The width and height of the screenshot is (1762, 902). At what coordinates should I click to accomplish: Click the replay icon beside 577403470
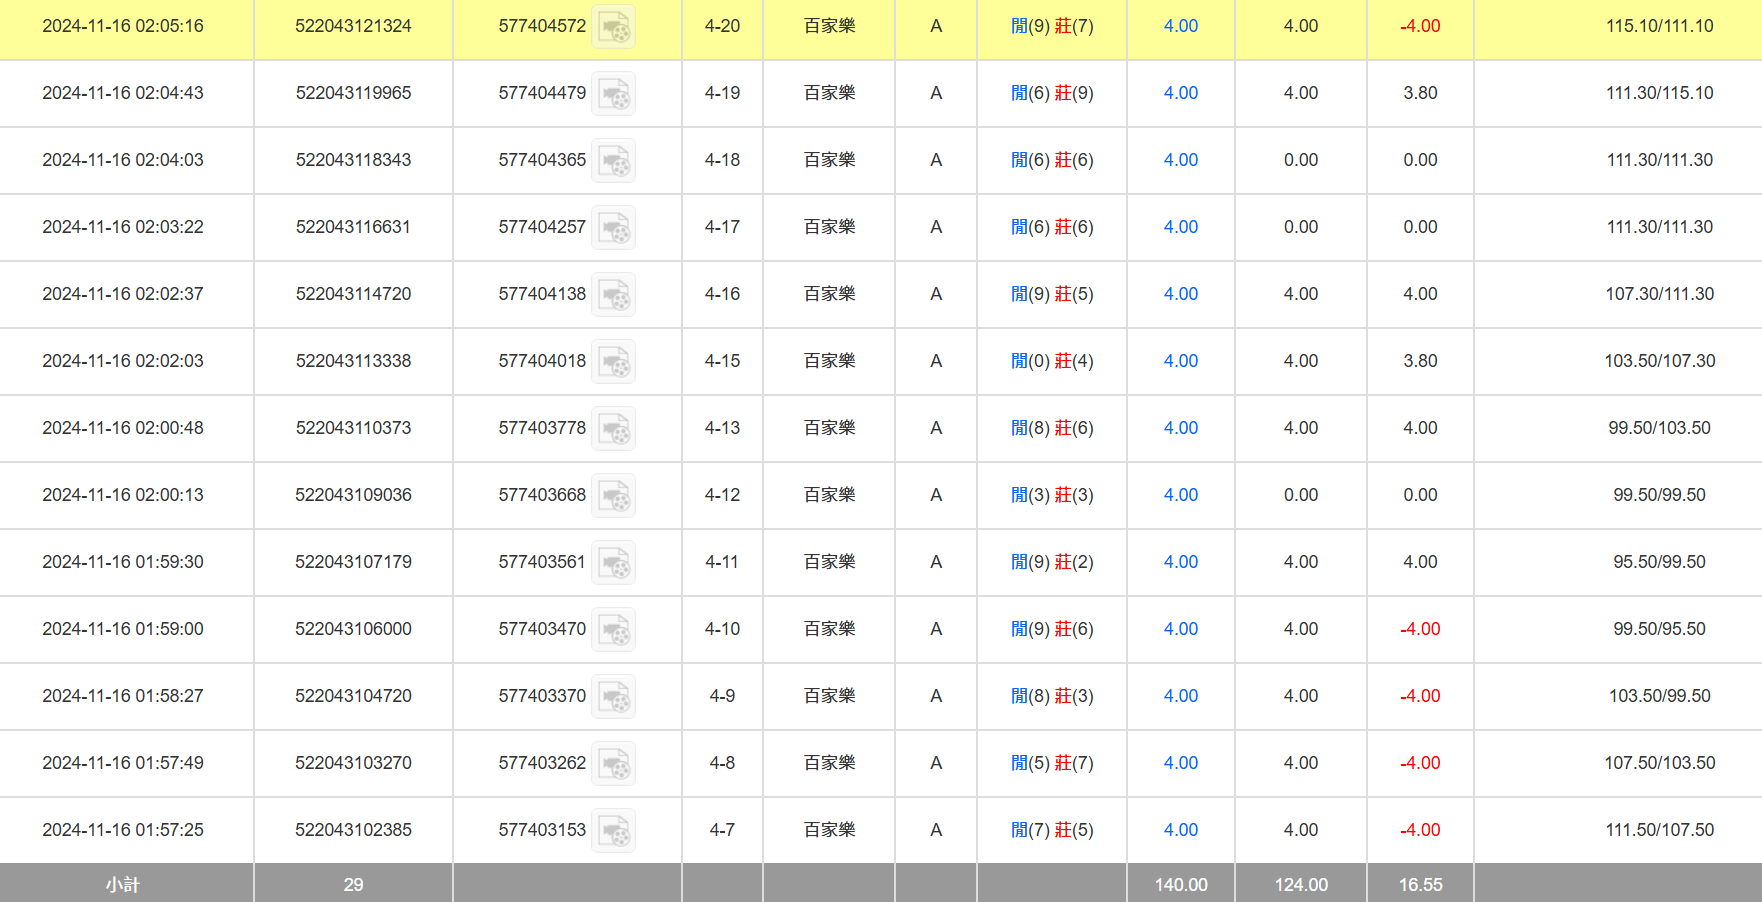pyautogui.click(x=613, y=630)
